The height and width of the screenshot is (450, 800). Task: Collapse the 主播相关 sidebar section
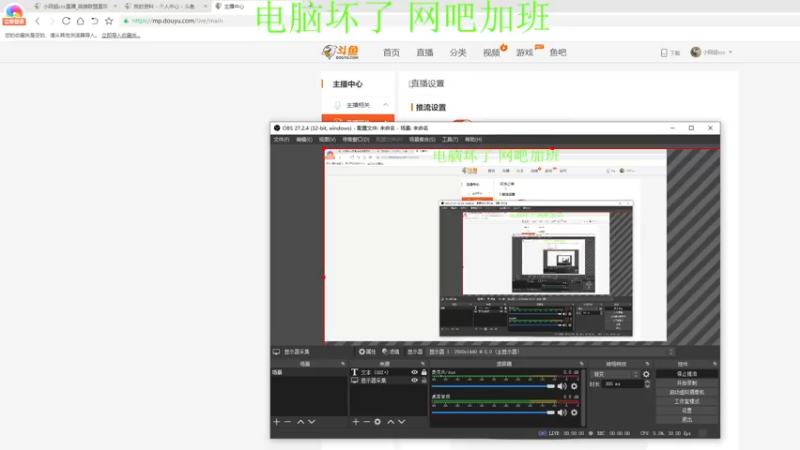tap(386, 105)
